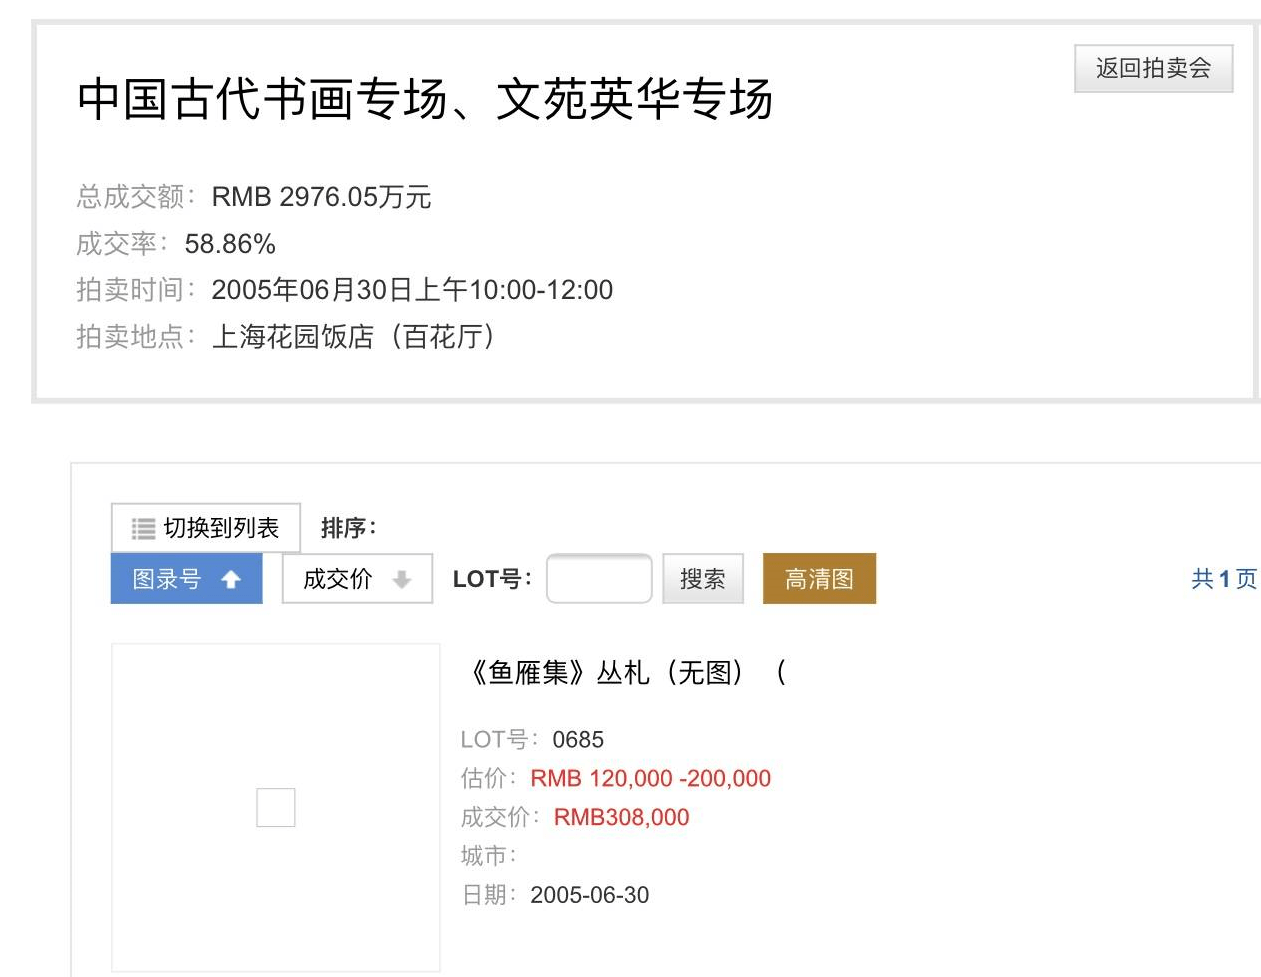Select hammer price RMB308,000
The width and height of the screenshot is (1261, 977).
[x=621, y=818]
